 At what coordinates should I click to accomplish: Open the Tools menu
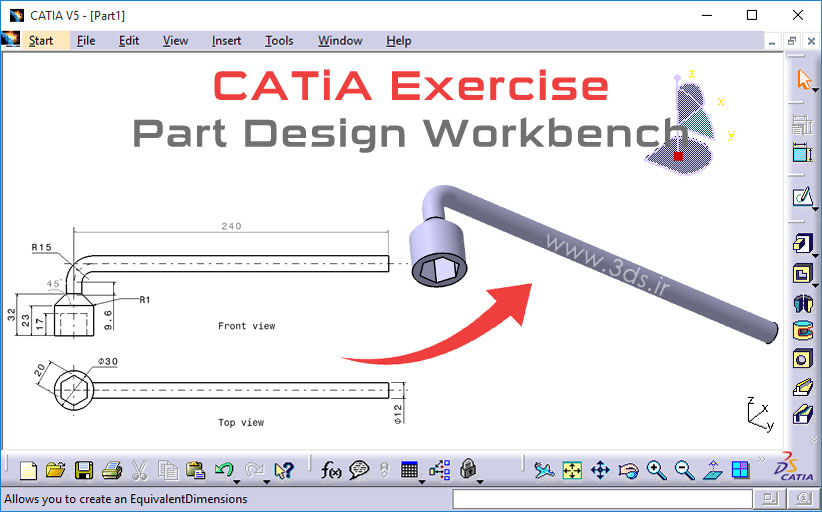[279, 41]
